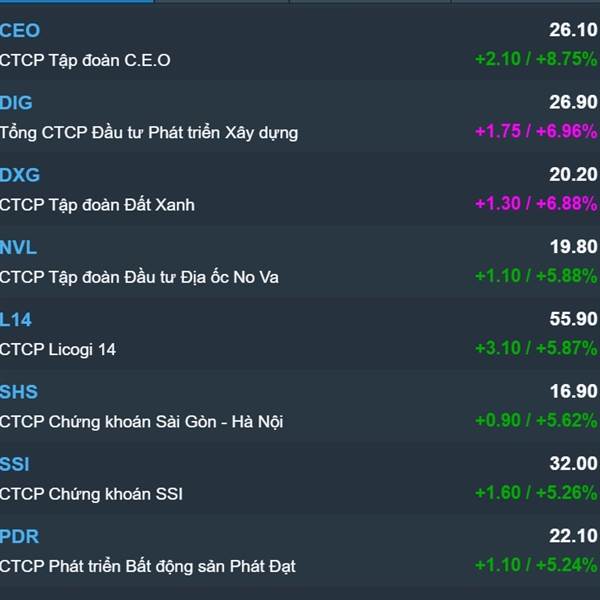Select CTCP Tập đoàn Đầu tư Địa ốc No Va

pyautogui.click(x=139, y=277)
